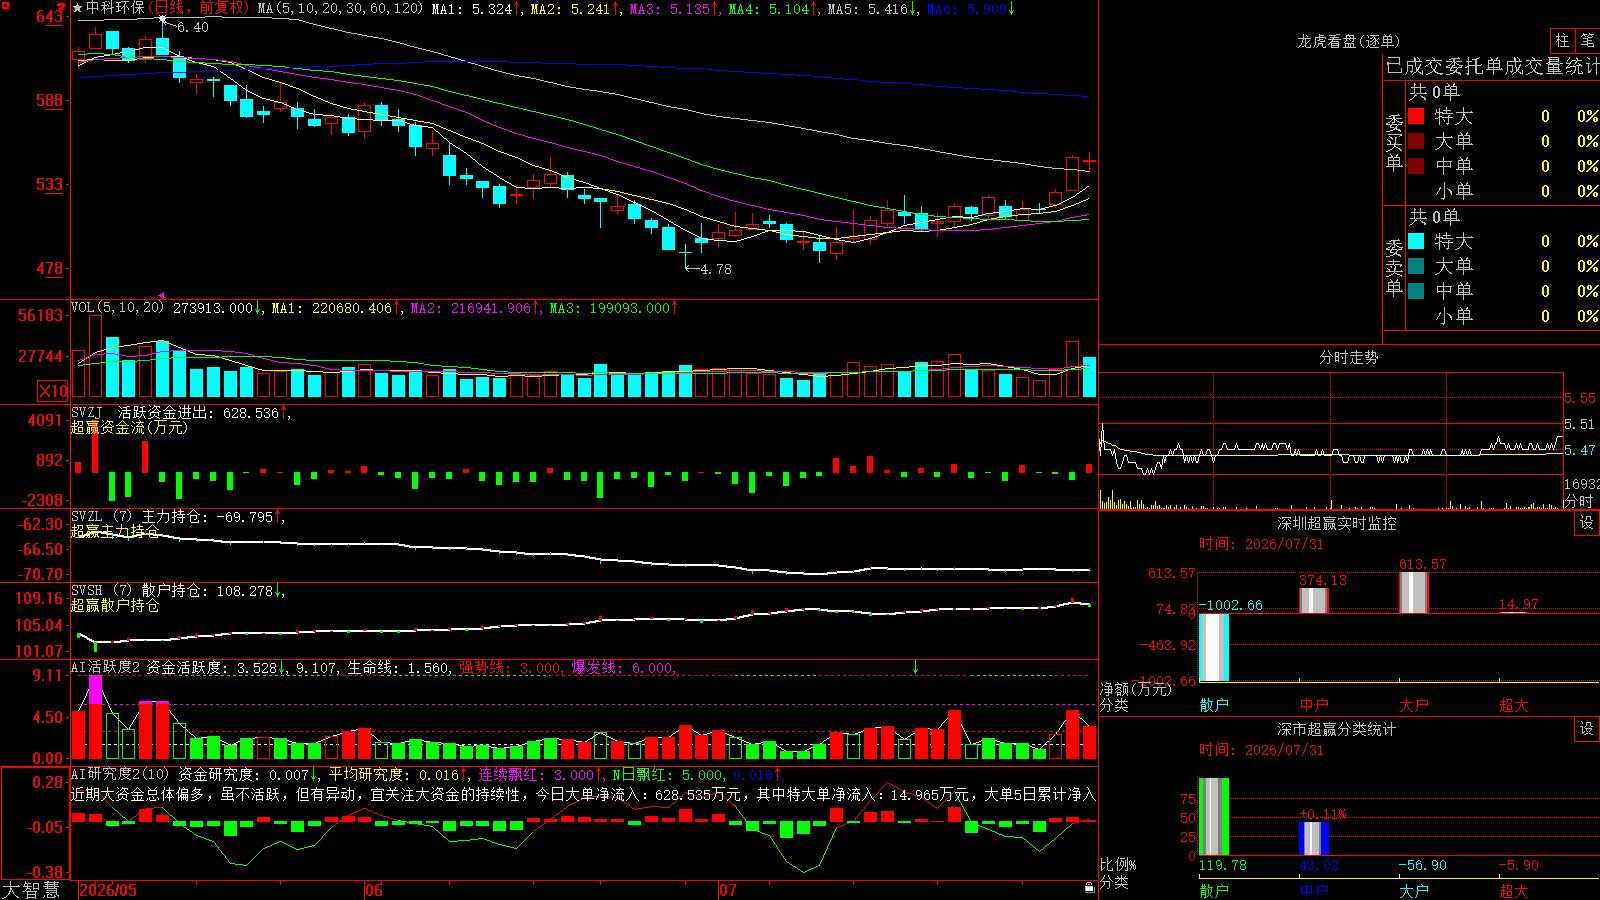Click the green 散户 bar in 分类统计
Viewport: 1600px width, 900px height.
[1214, 817]
